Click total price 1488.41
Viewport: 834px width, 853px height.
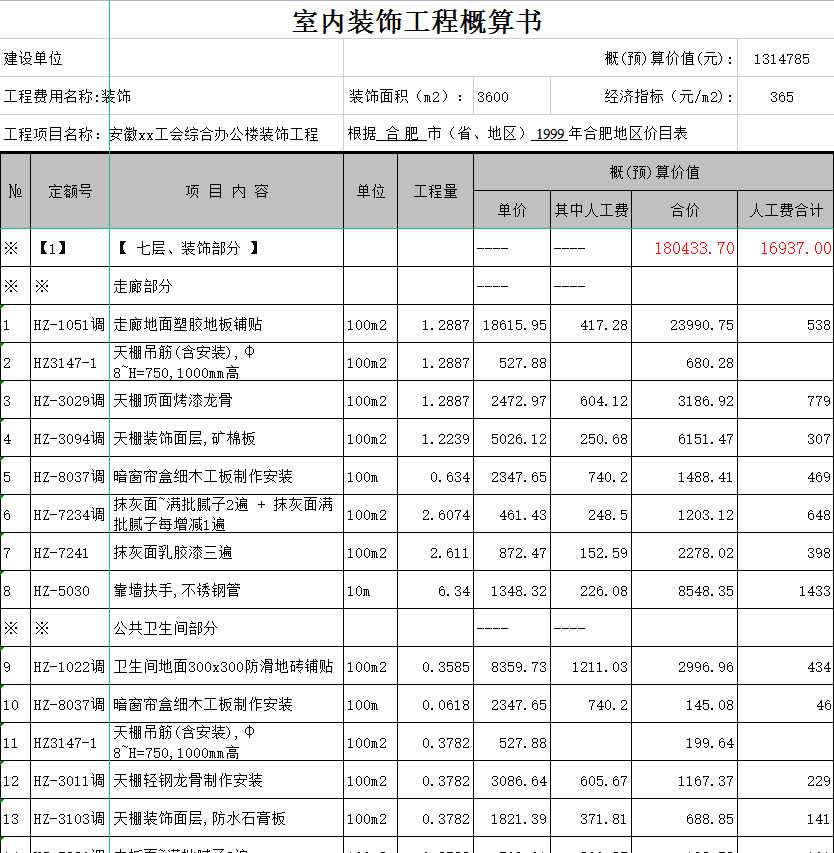(706, 477)
